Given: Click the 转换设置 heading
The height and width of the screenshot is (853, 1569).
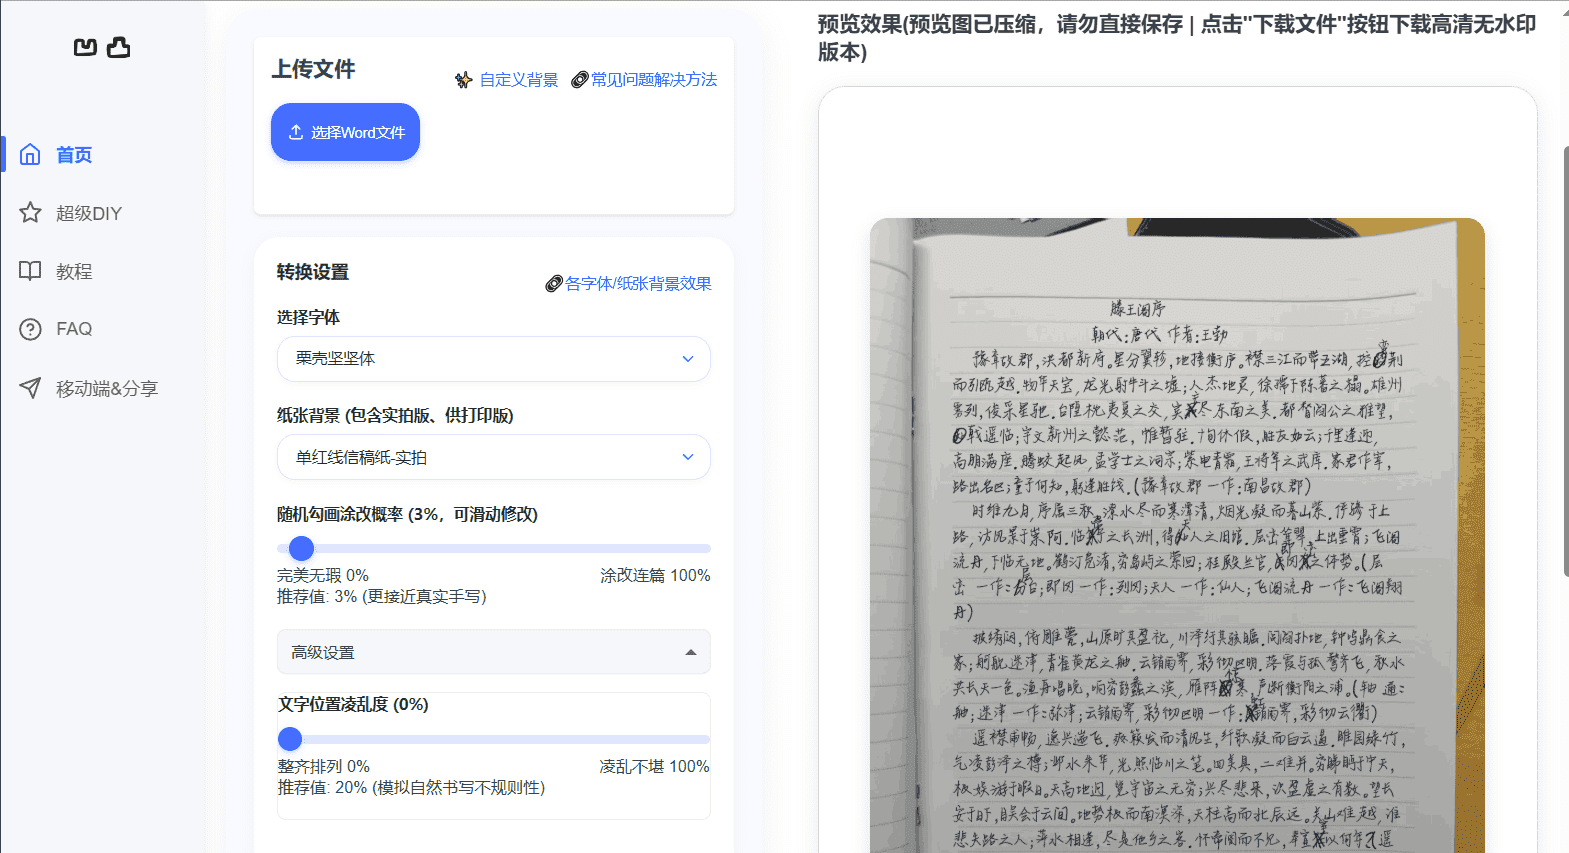Looking at the screenshot, I should 313,272.
